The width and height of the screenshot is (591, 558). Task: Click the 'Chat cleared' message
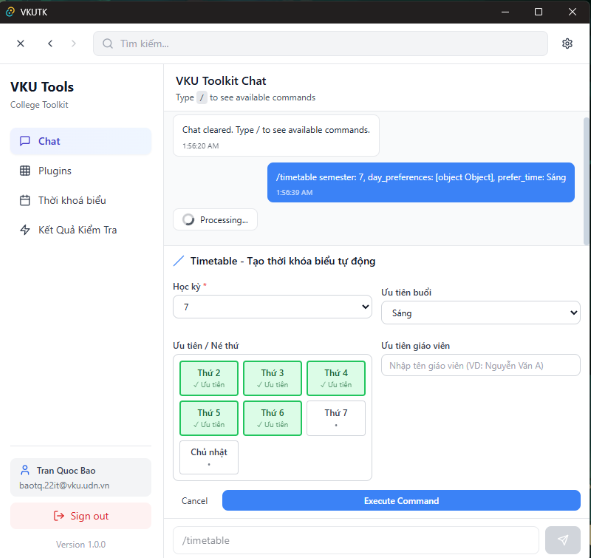pos(276,135)
